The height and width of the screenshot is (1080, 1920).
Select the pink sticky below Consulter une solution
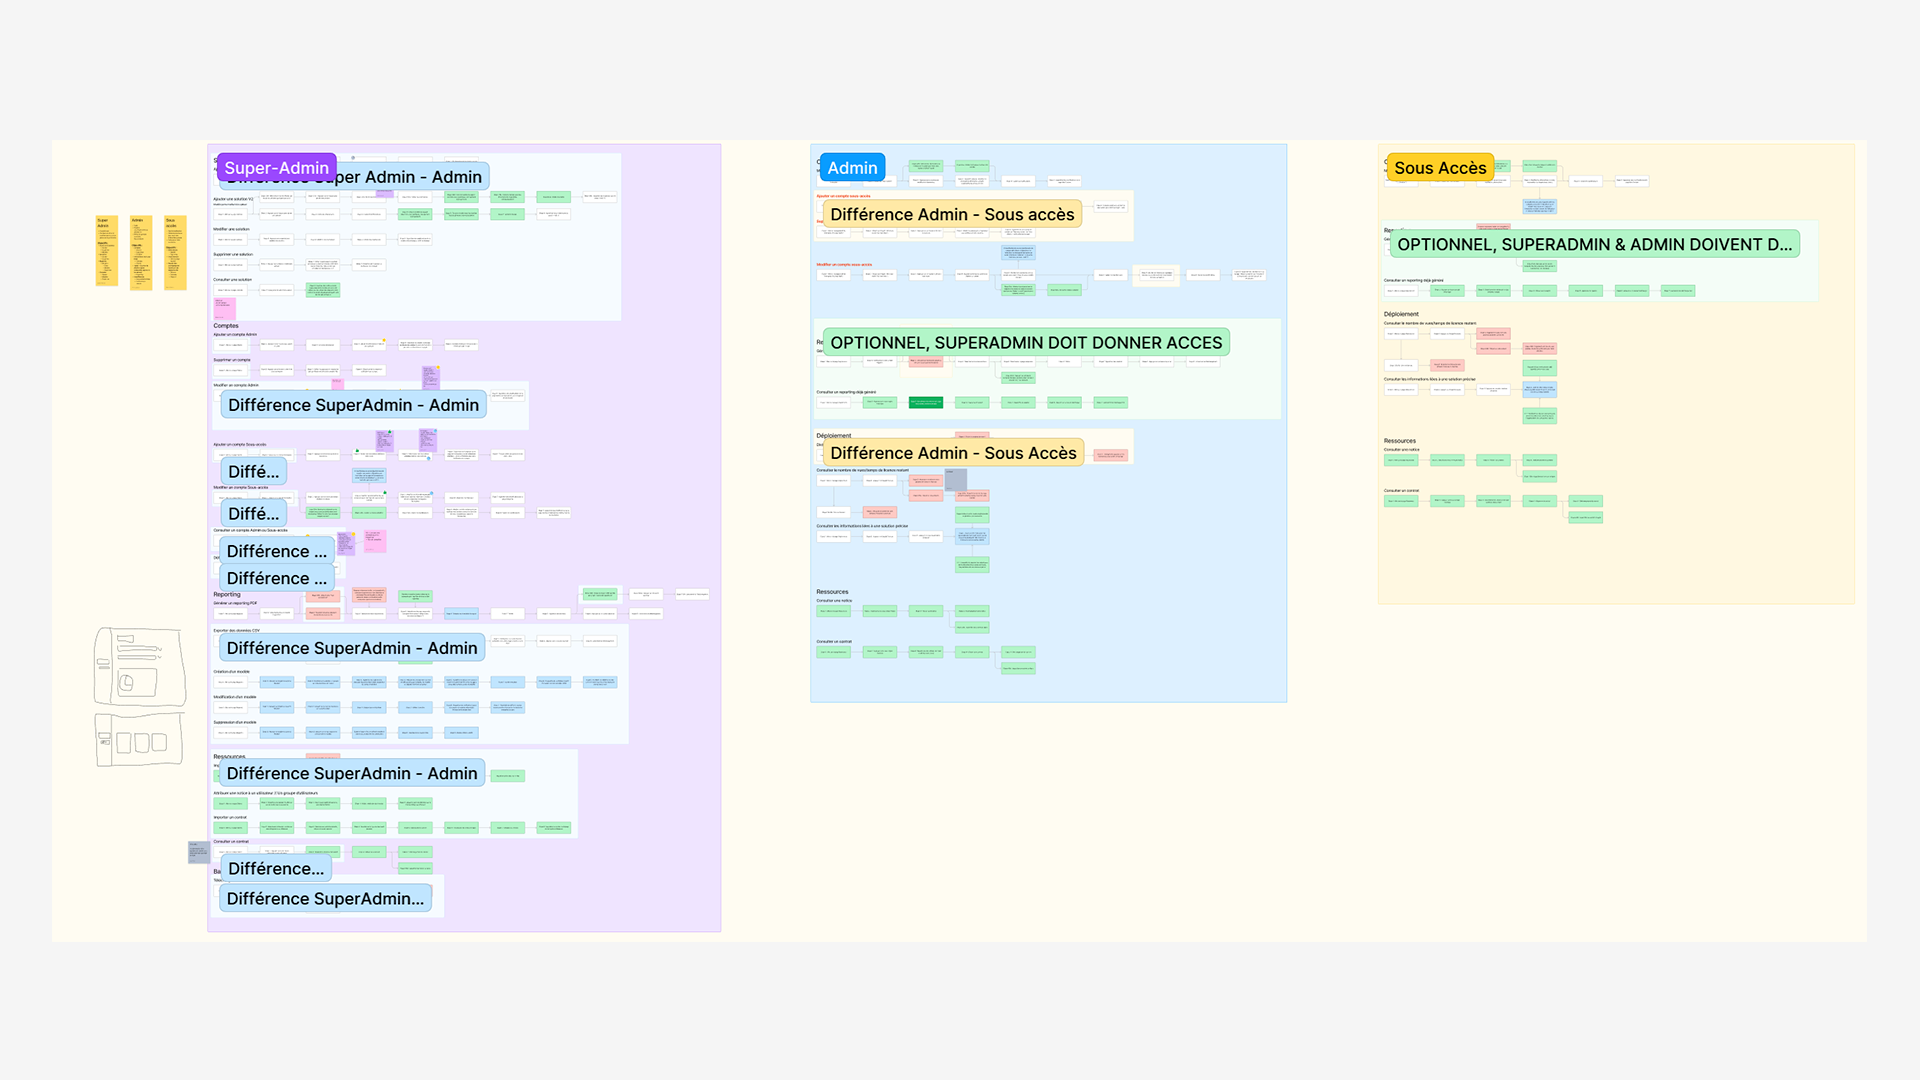(224, 308)
